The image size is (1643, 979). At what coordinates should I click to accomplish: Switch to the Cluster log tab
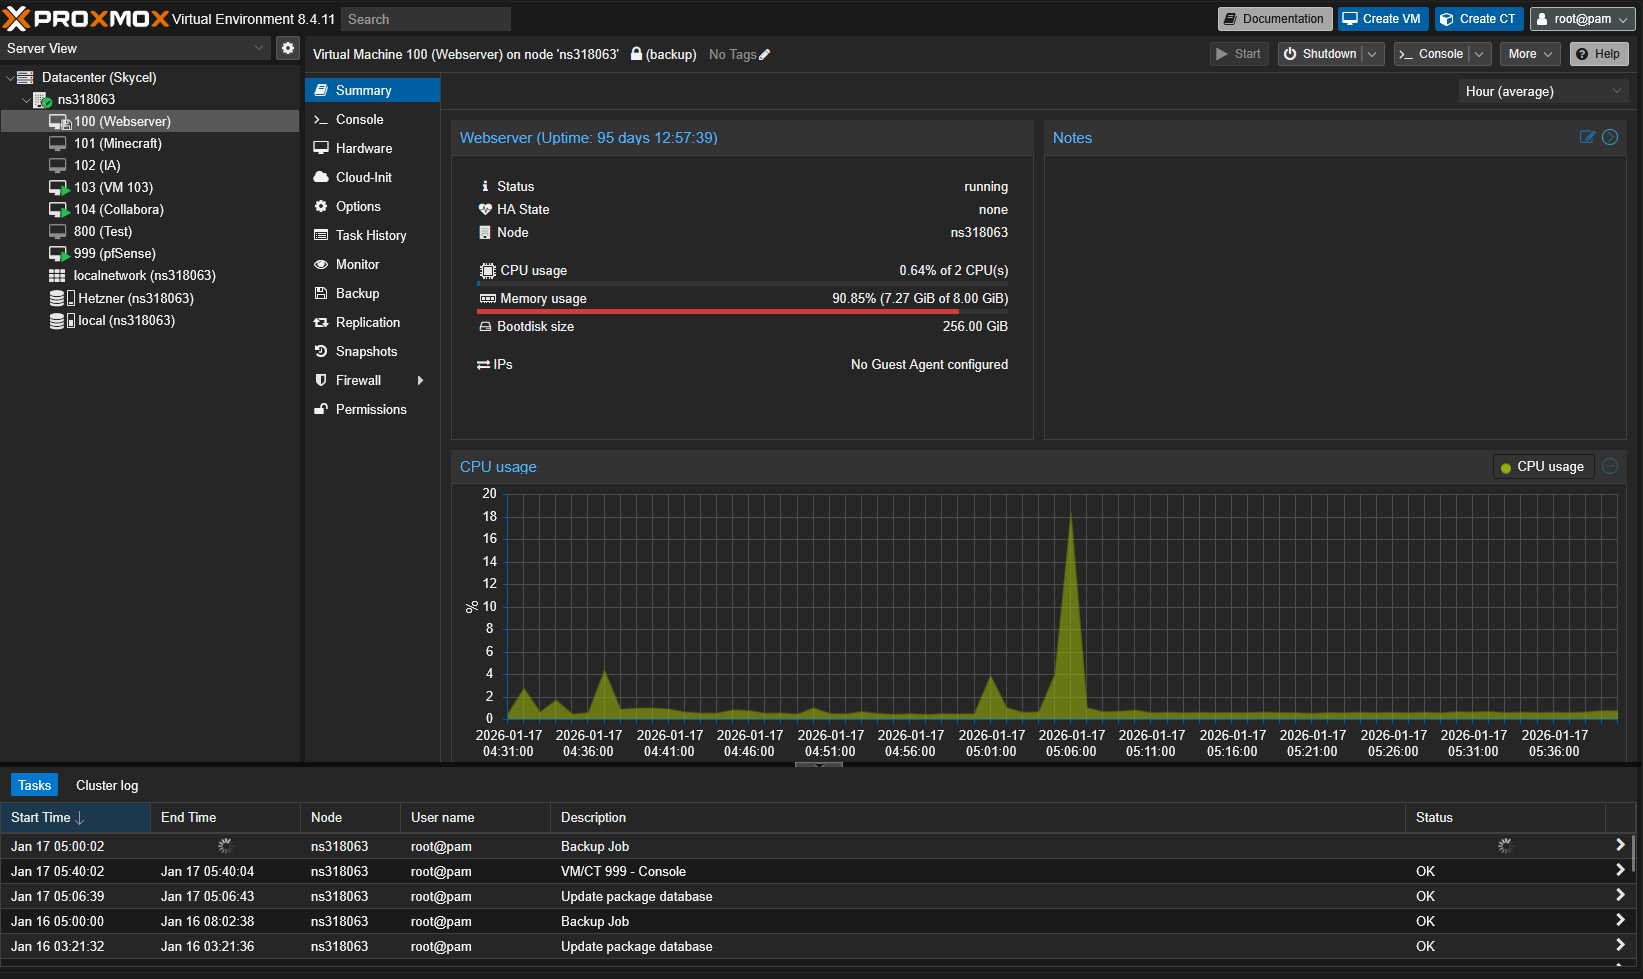[x=106, y=785]
